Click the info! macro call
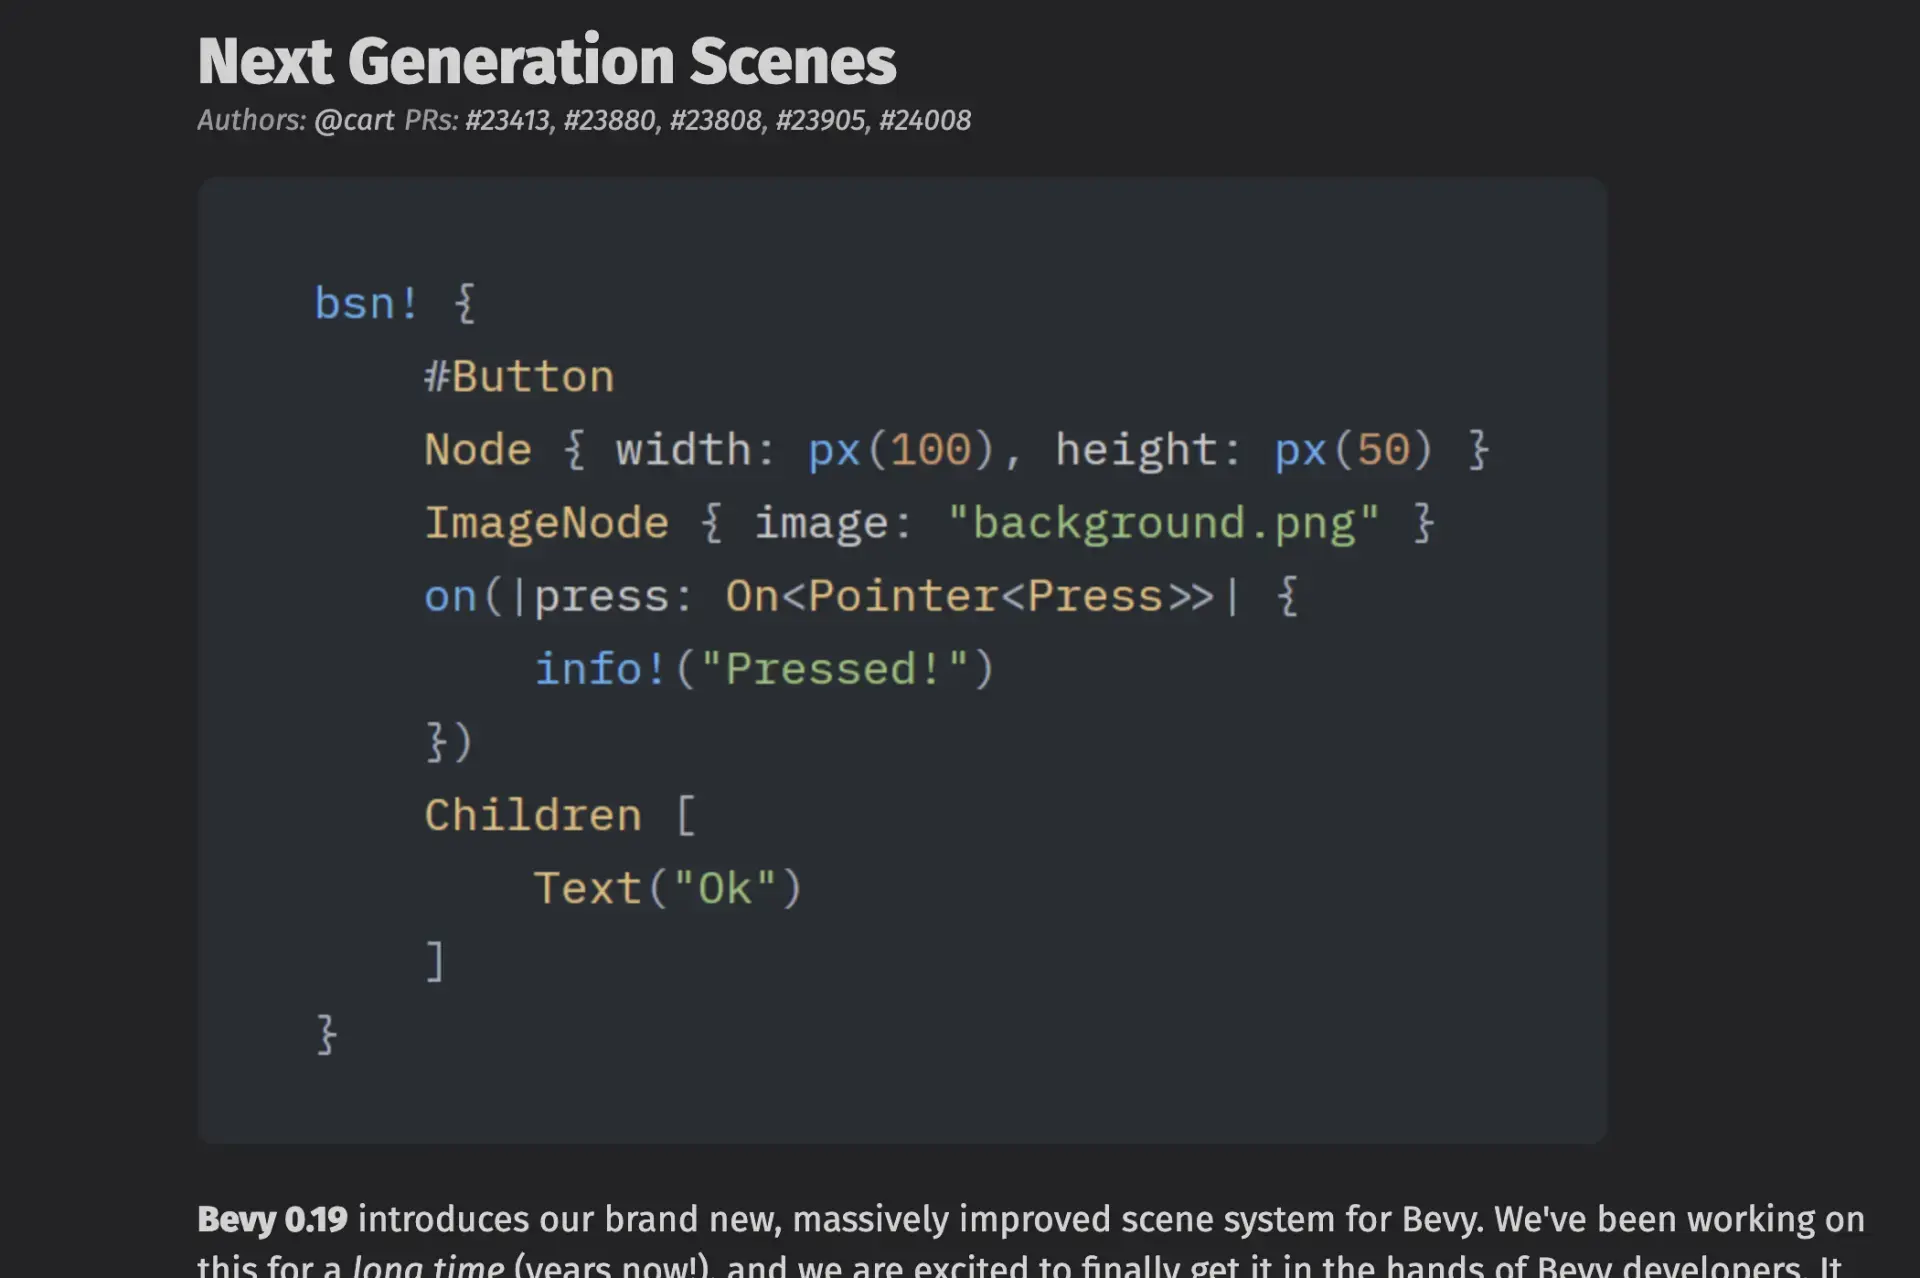Image resolution: width=1920 pixels, height=1278 pixels. tap(600, 669)
